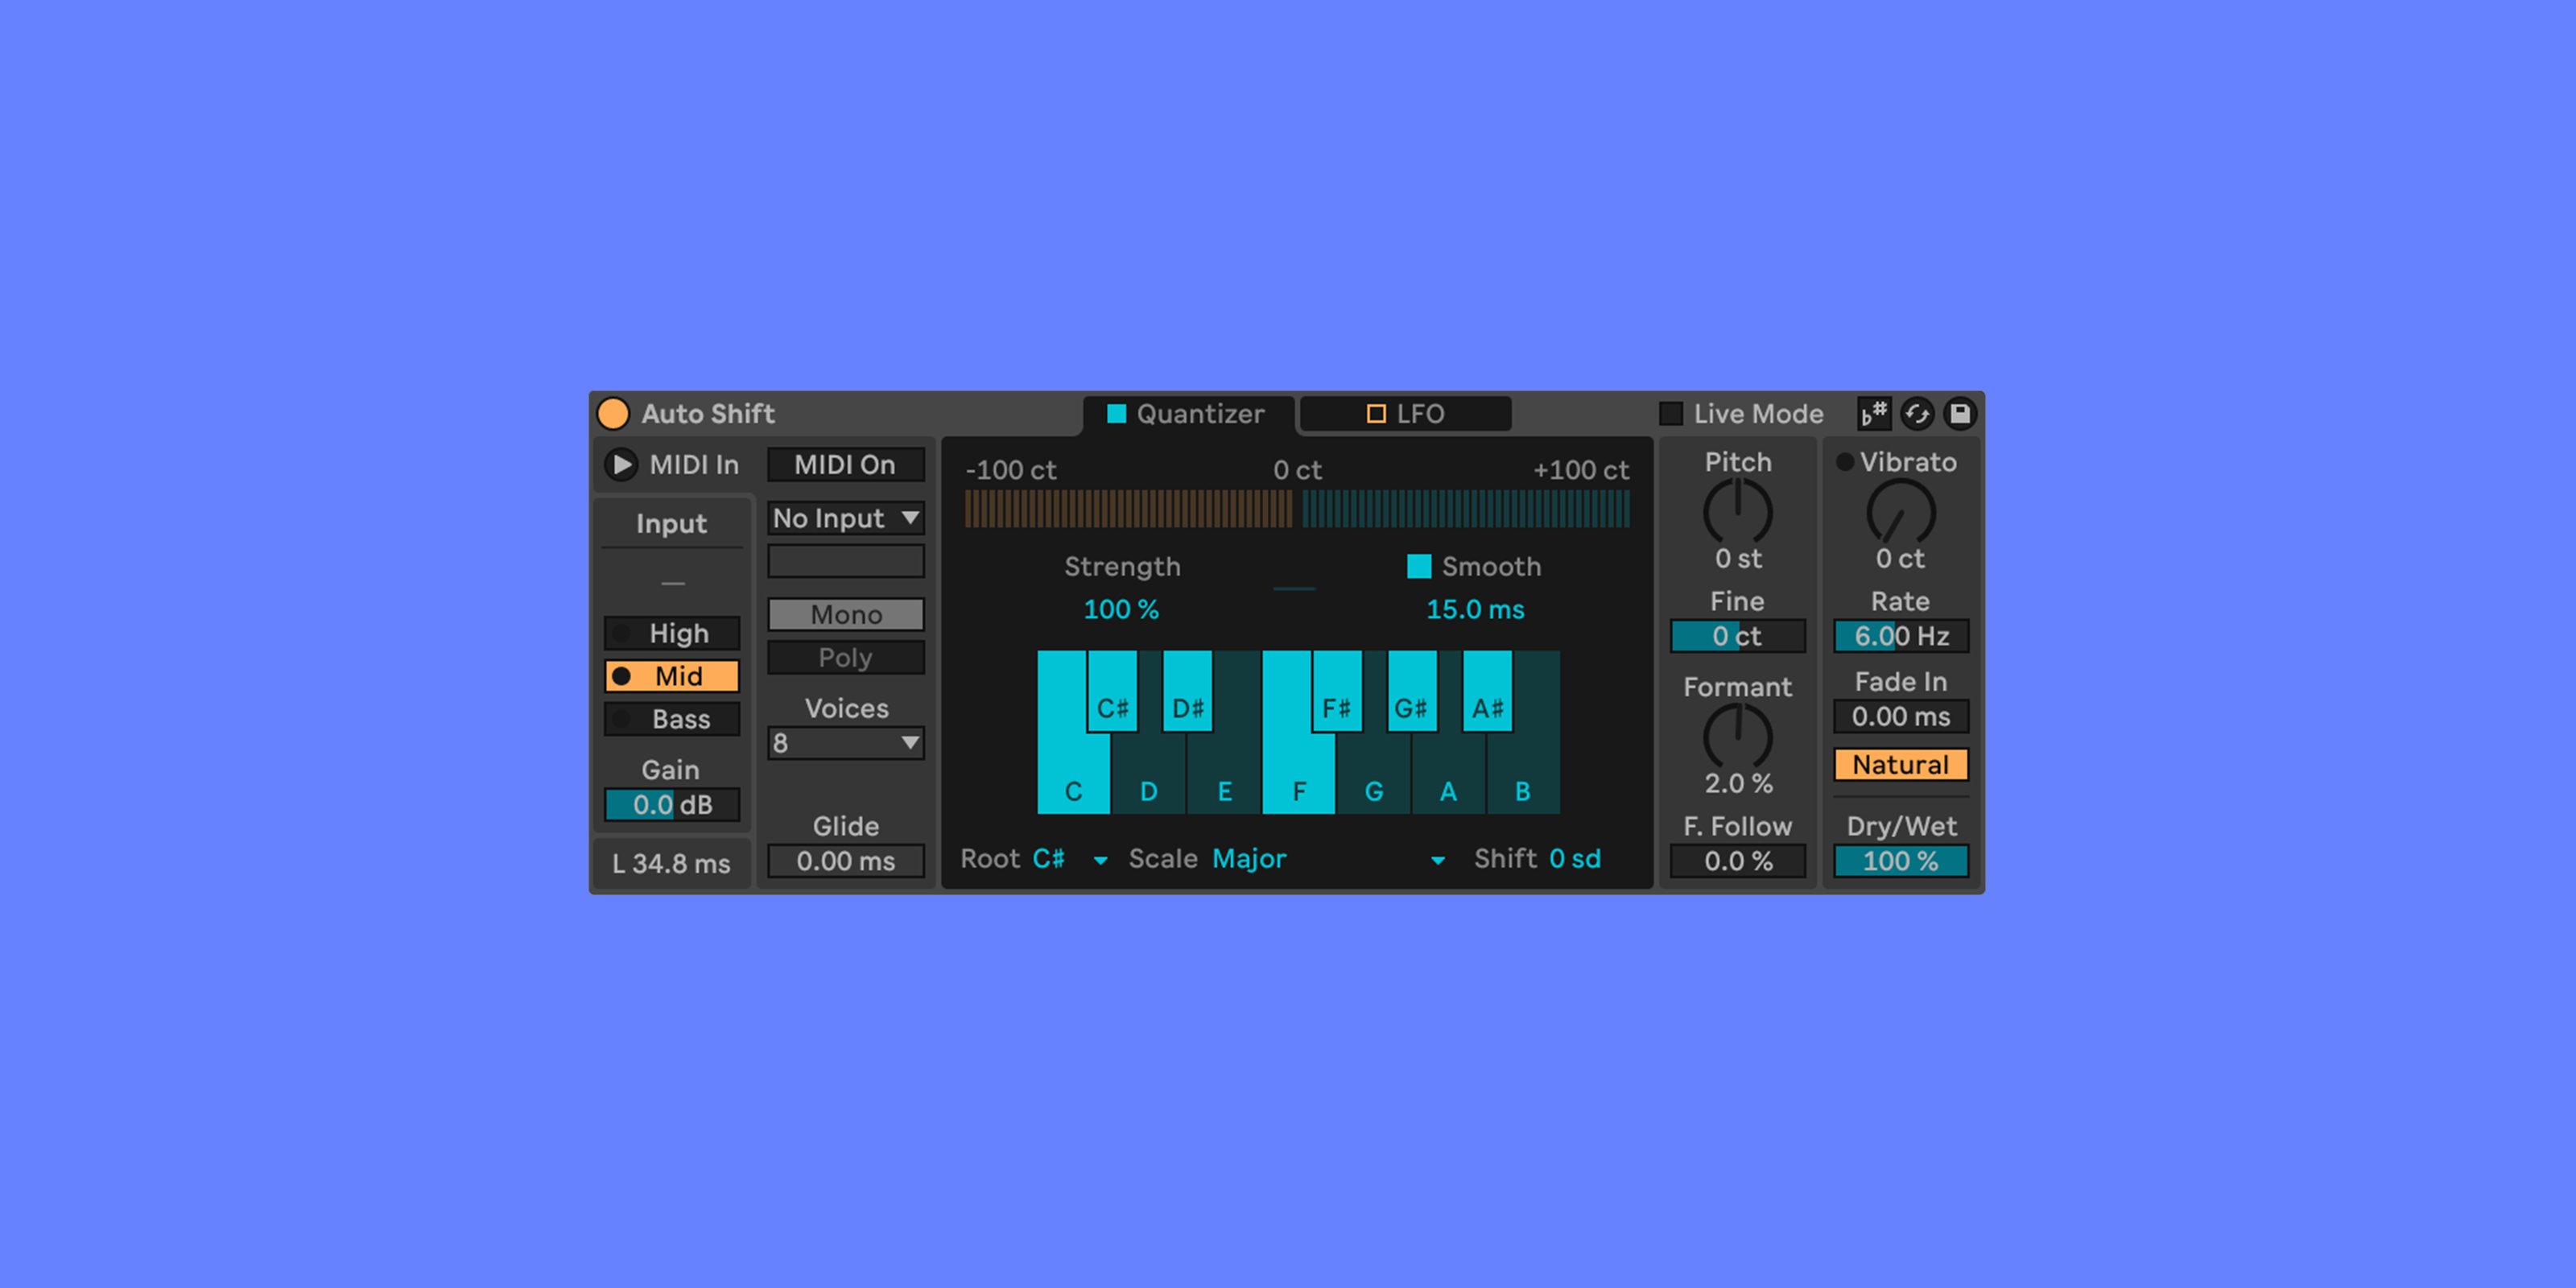Viewport: 2576px width, 1288px height.
Task: Open the Root C# dropdown
Action: click(1070, 859)
